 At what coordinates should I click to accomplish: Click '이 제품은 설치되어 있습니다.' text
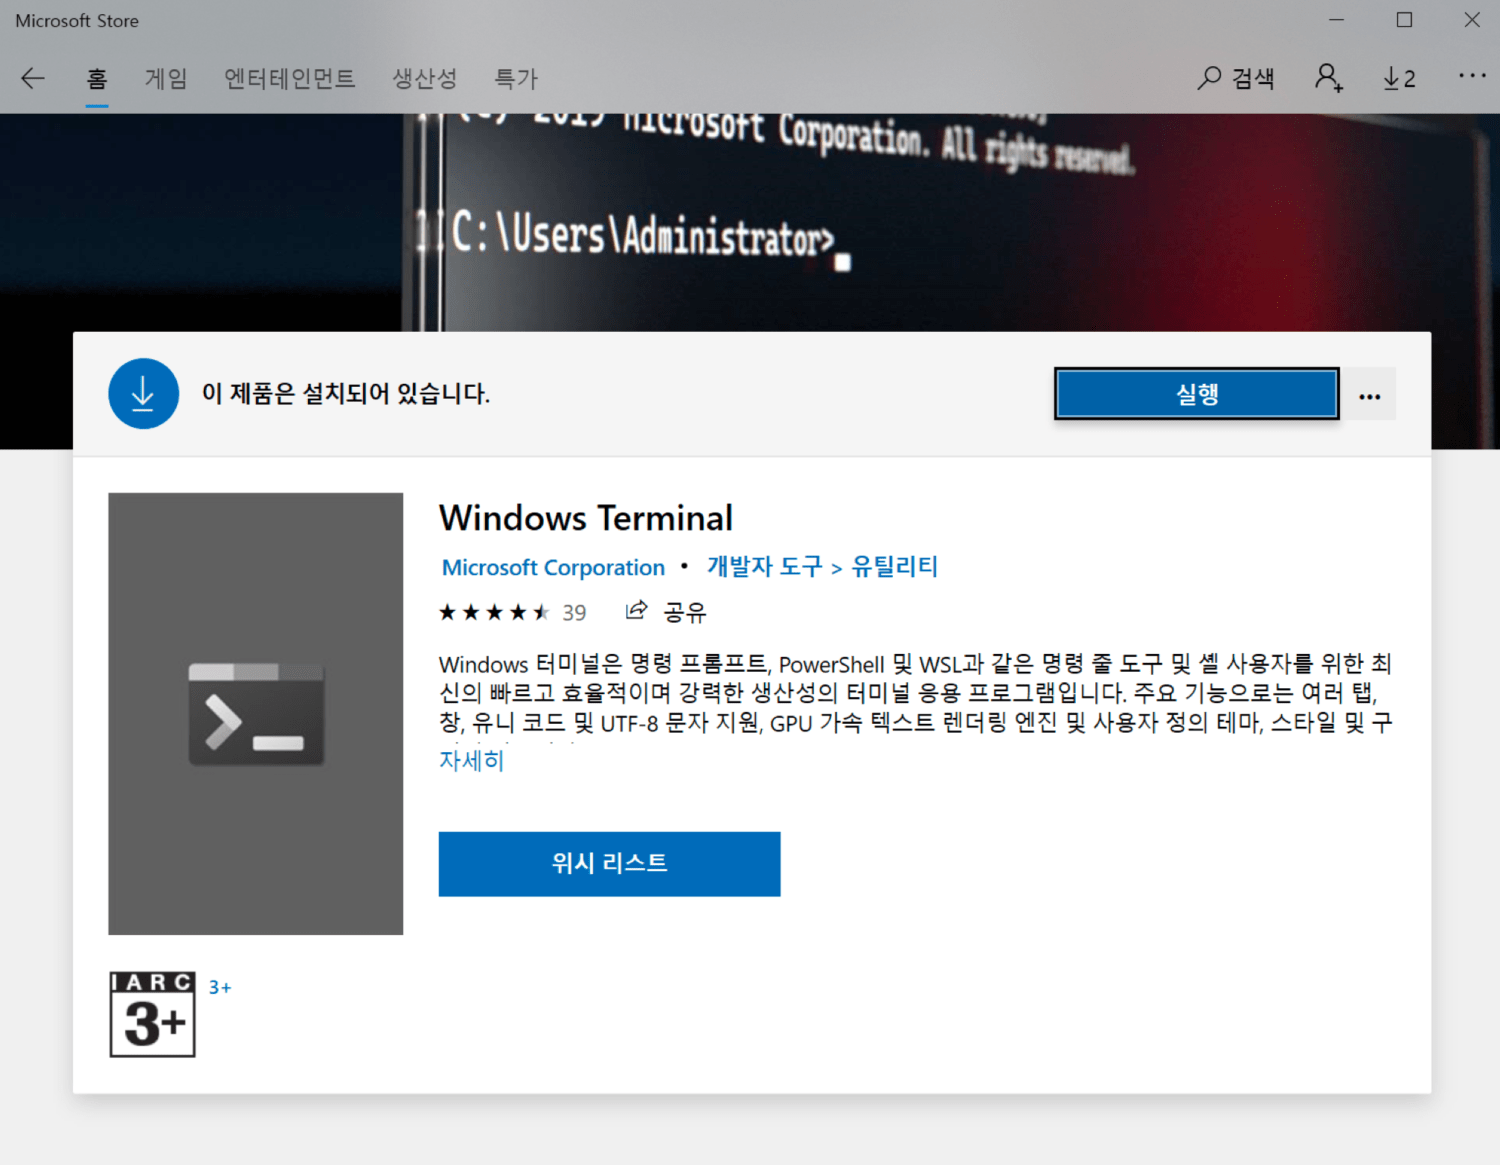(x=346, y=394)
